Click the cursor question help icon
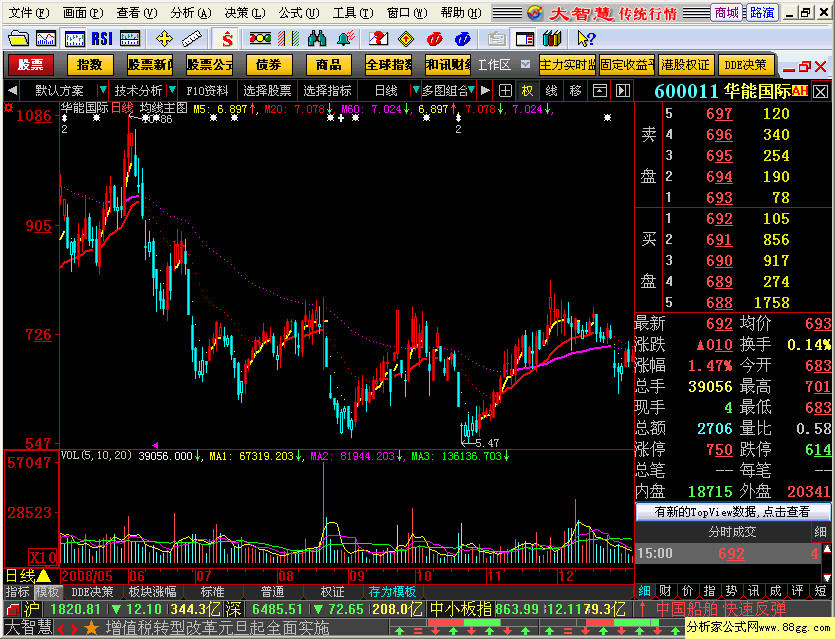The height and width of the screenshot is (639, 835). coord(586,38)
